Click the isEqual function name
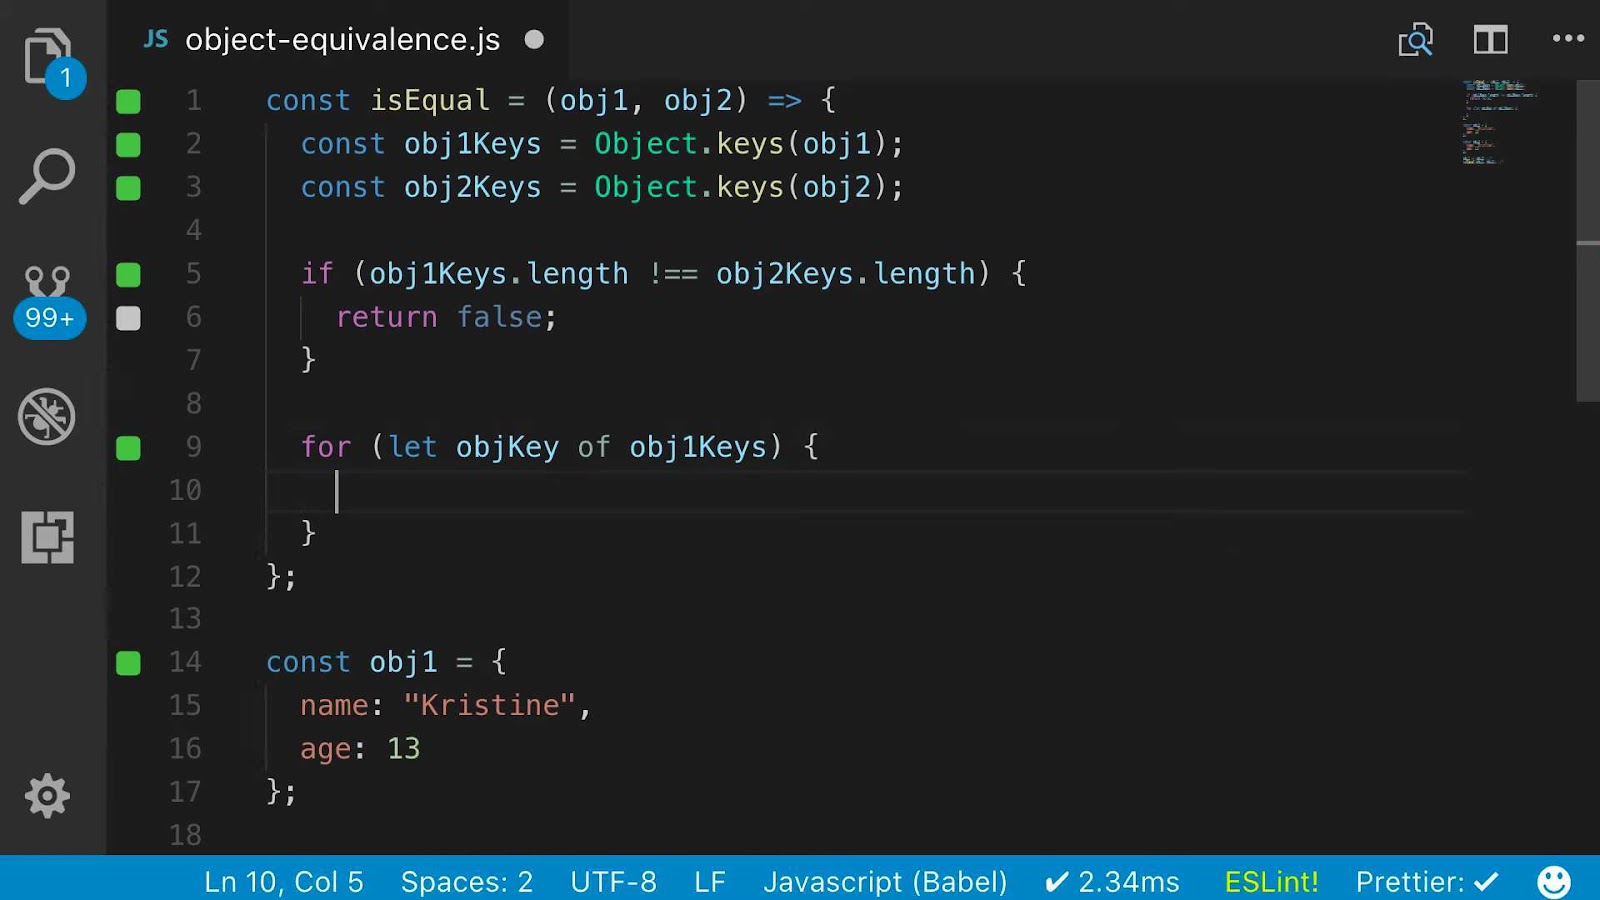 point(430,100)
